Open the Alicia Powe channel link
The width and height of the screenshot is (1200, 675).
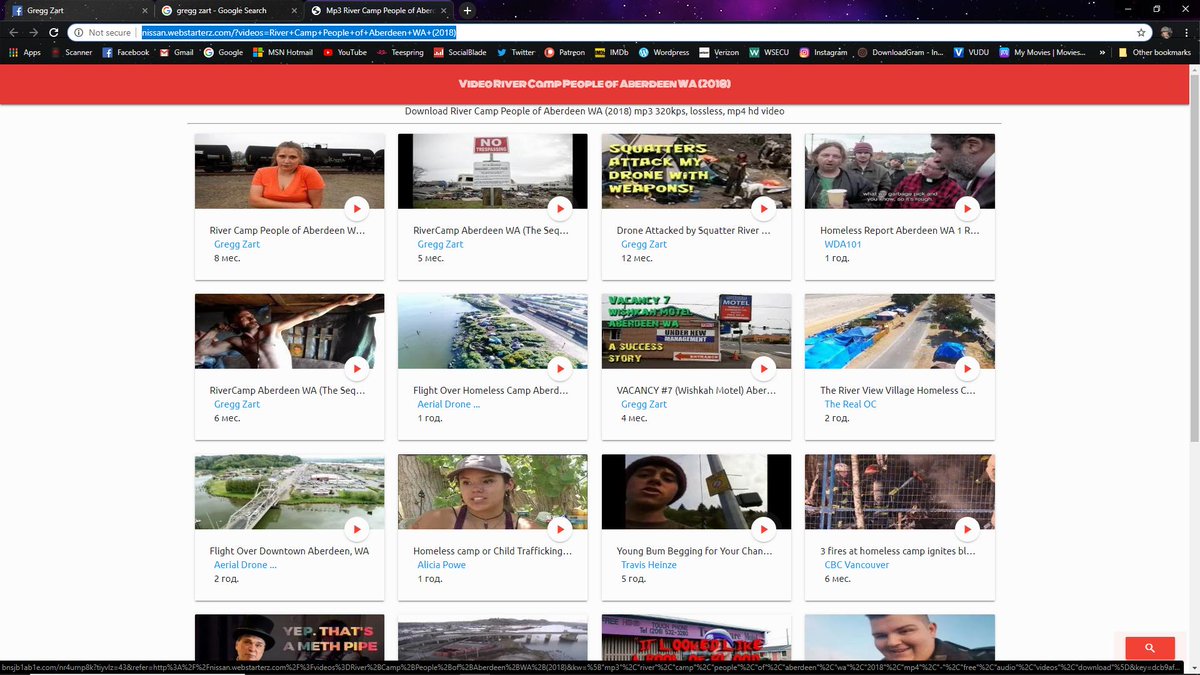click(x=442, y=564)
